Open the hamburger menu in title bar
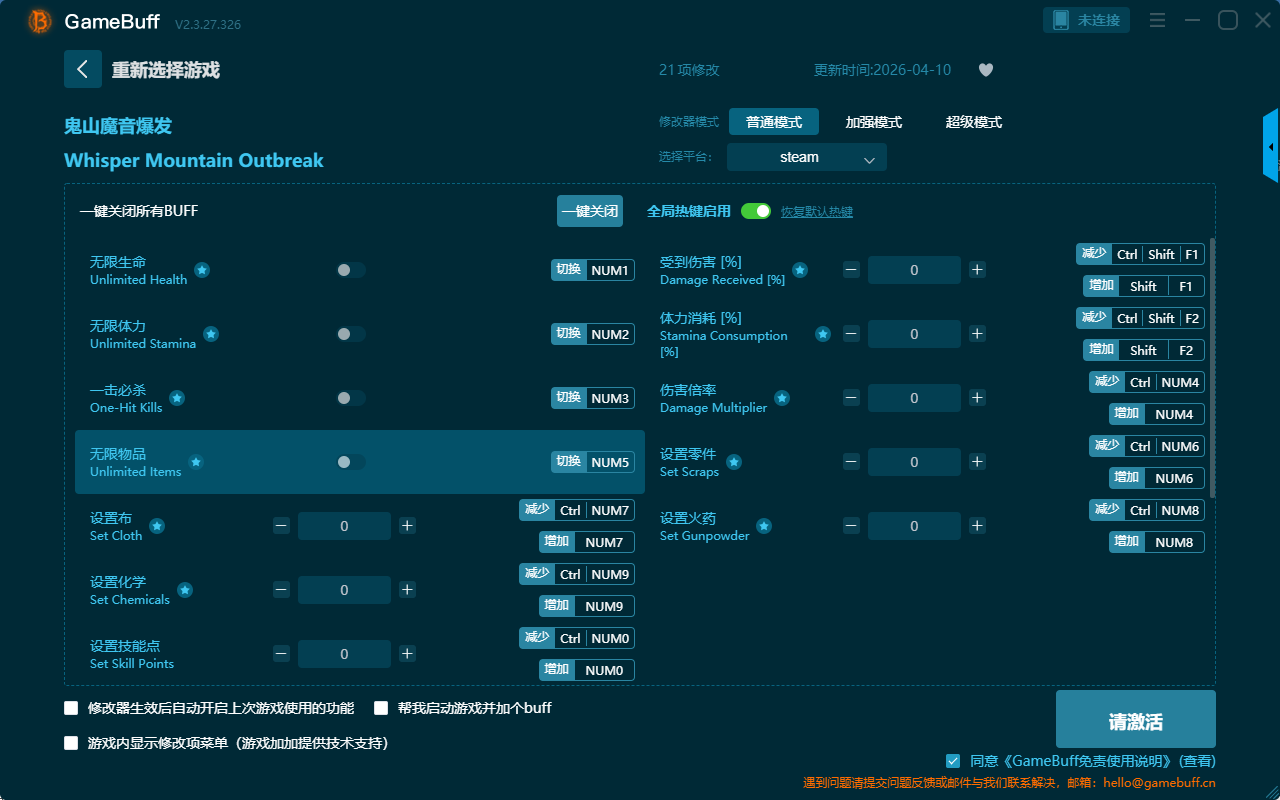Image resolution: width=1280 pixels, height=800 pixels. (1157, 20)
